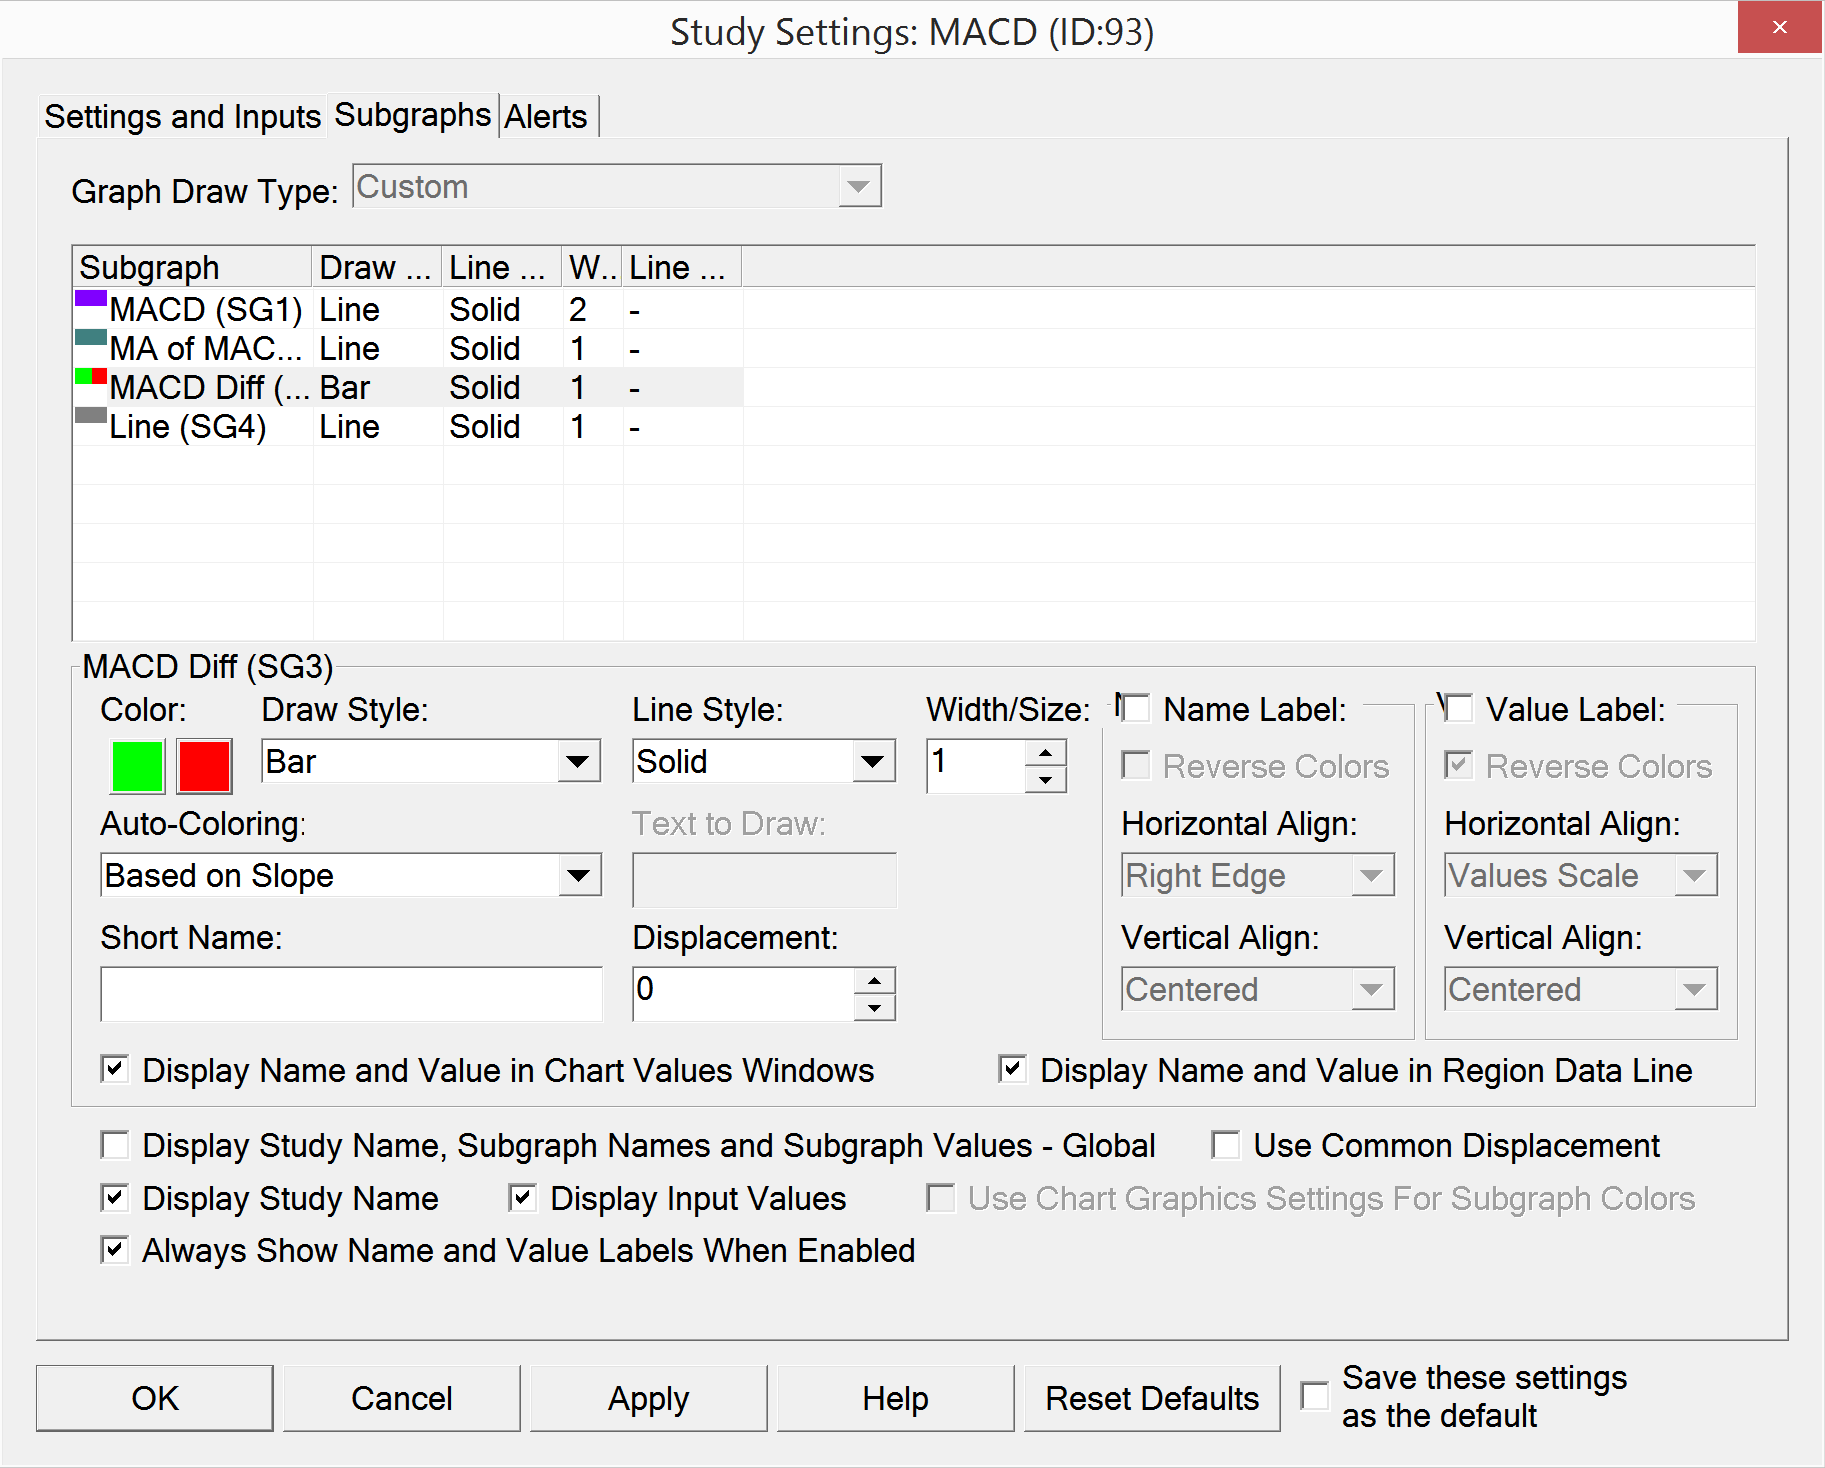Click the green-red MACD Diff row icon
Viewport: 1825px width, 1468px height.
(x=91, y=377)
